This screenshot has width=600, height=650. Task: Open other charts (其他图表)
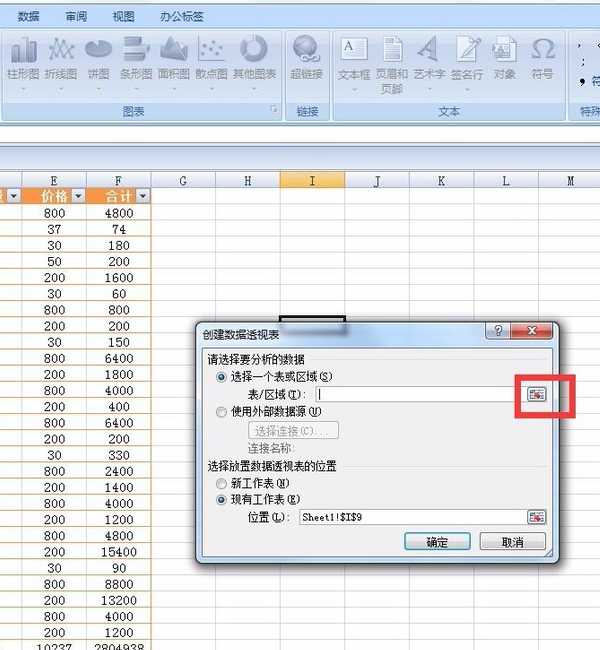(x=254, y=62)
